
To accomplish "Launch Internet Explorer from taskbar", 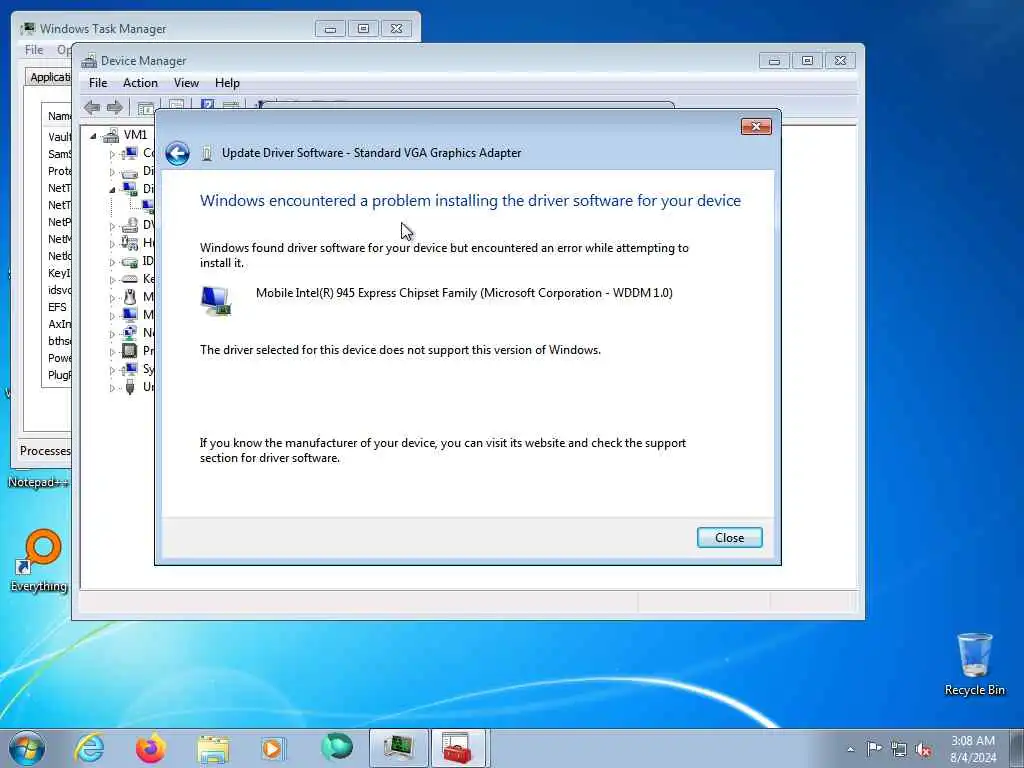I will point(89,748).
